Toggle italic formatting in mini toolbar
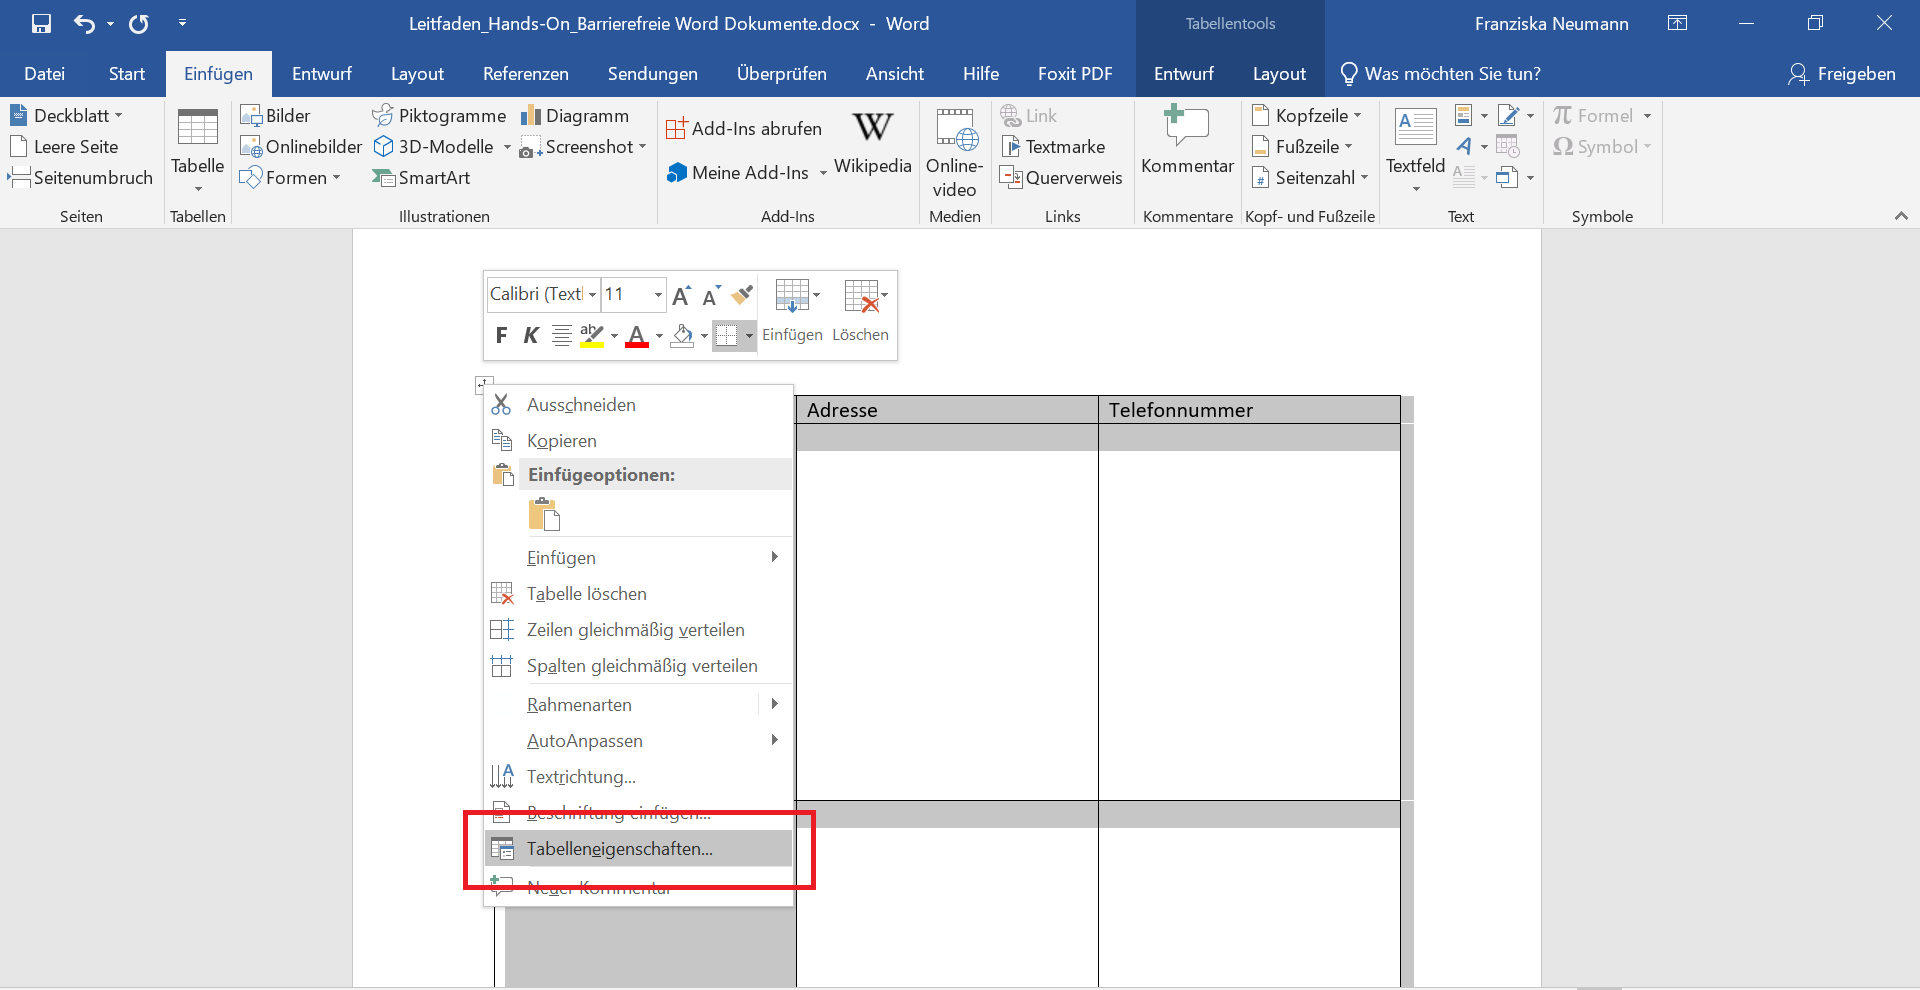This screenshot has width=1920, height=990. tap(531, 335)
